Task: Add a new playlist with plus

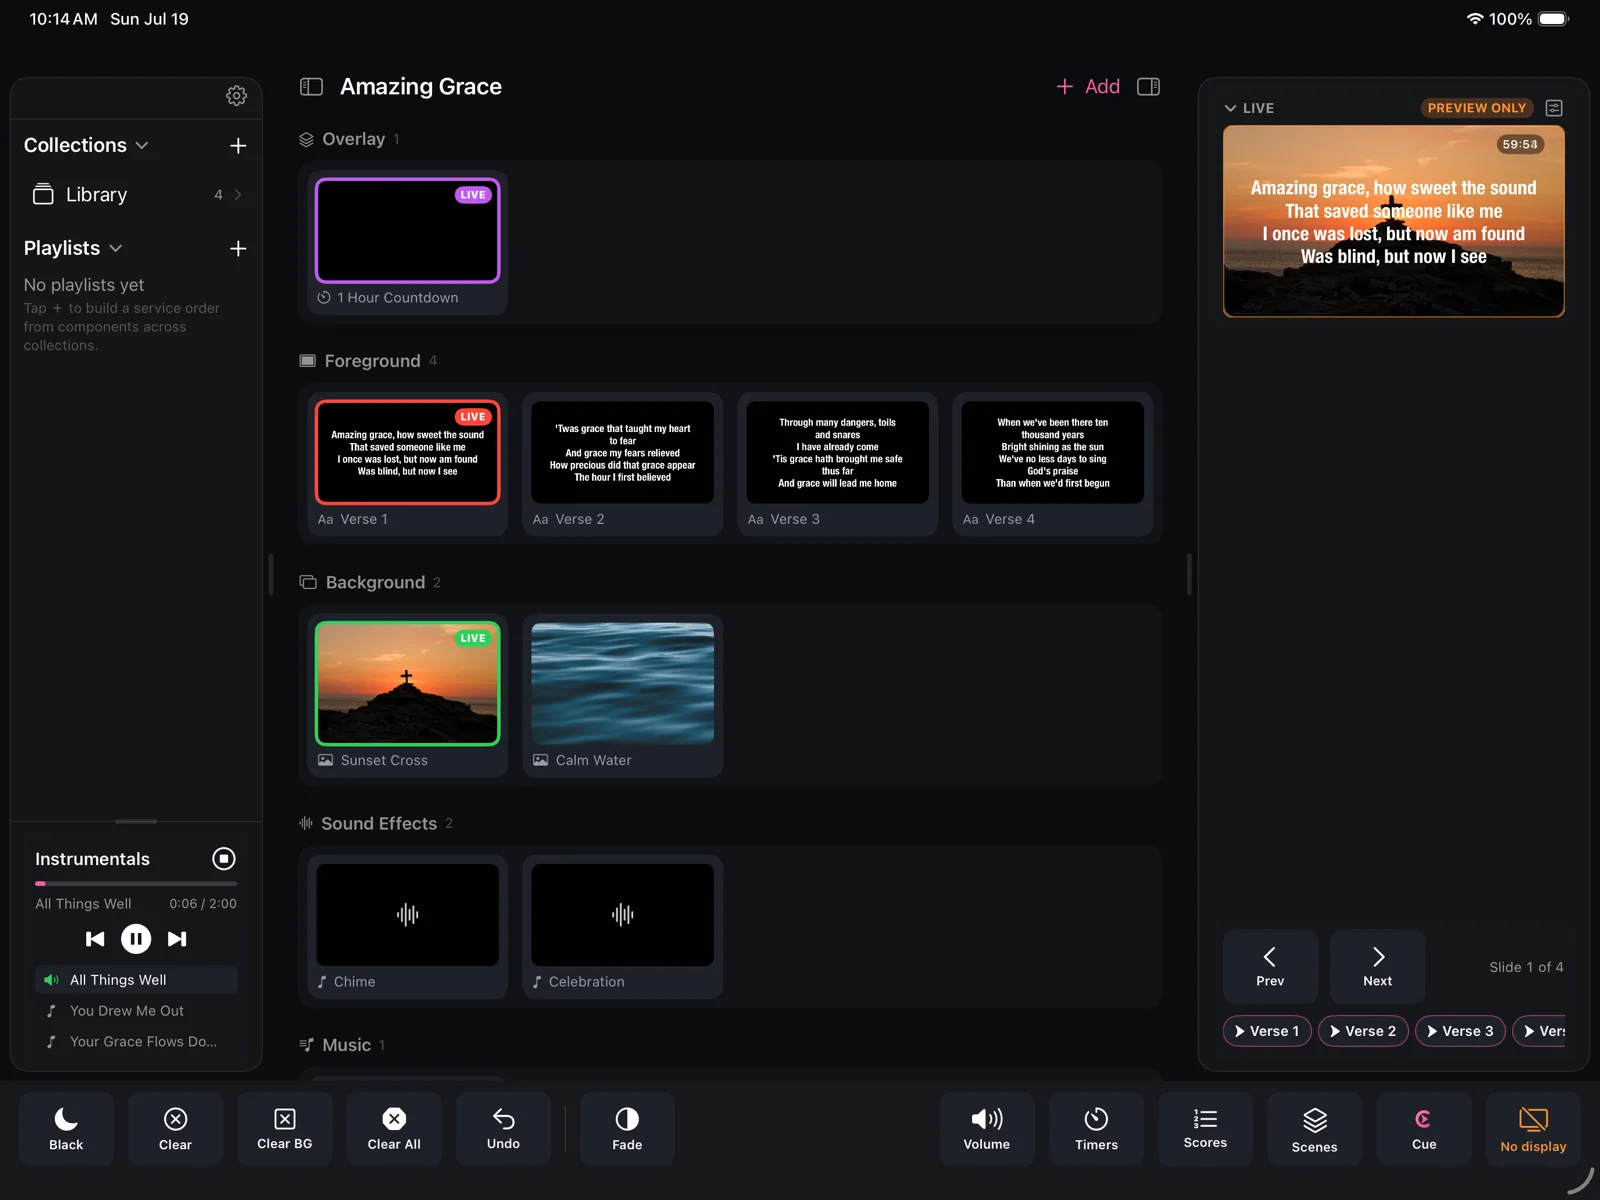Action: point(238,248)
